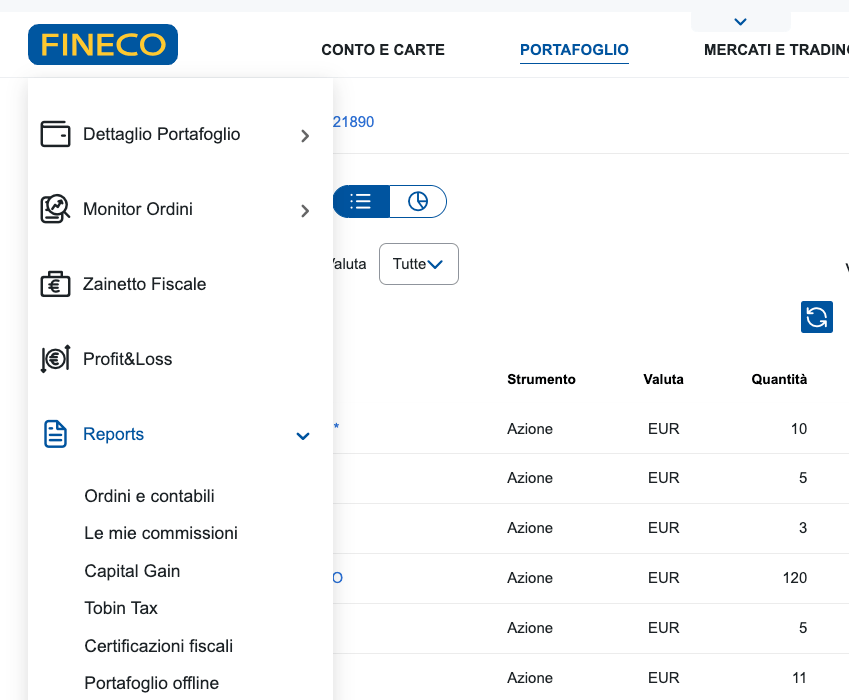
Task: Switch to list view
Action: 361,201
